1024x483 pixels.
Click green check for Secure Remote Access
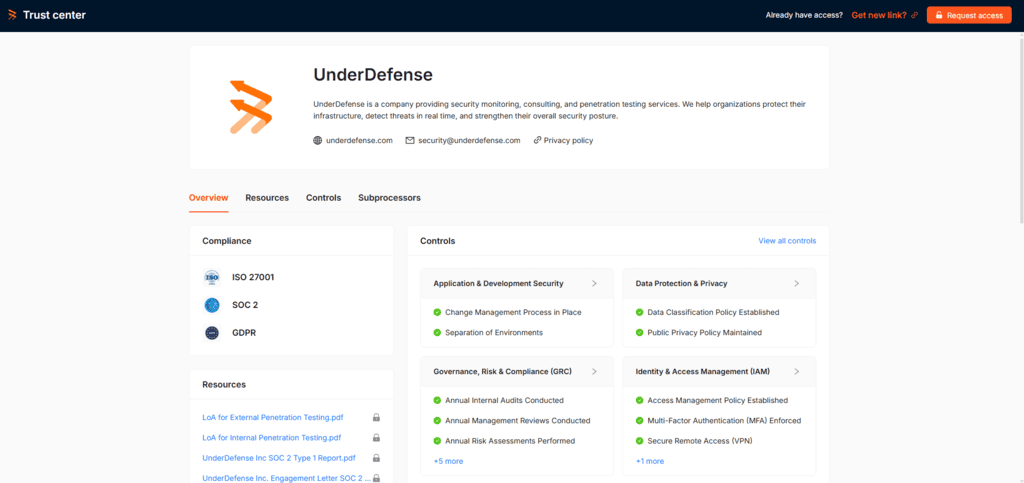tap(639, 441)
